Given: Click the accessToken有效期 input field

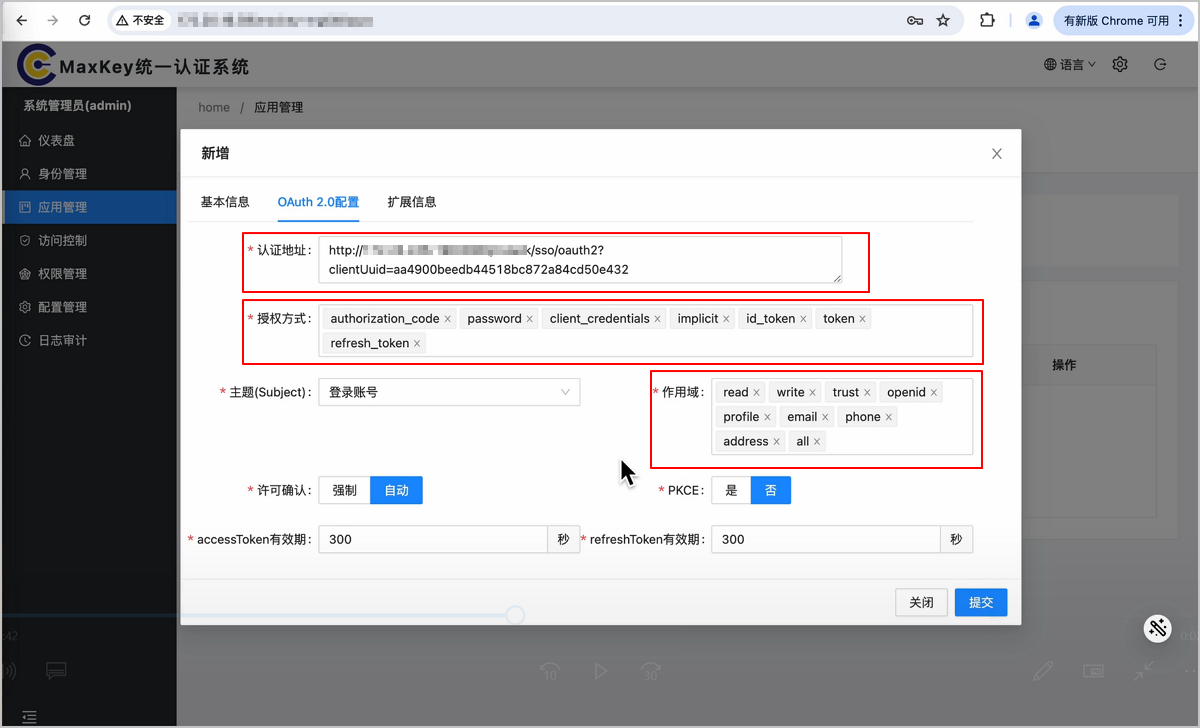Looking at the screenshot, I should pos(433,539).
